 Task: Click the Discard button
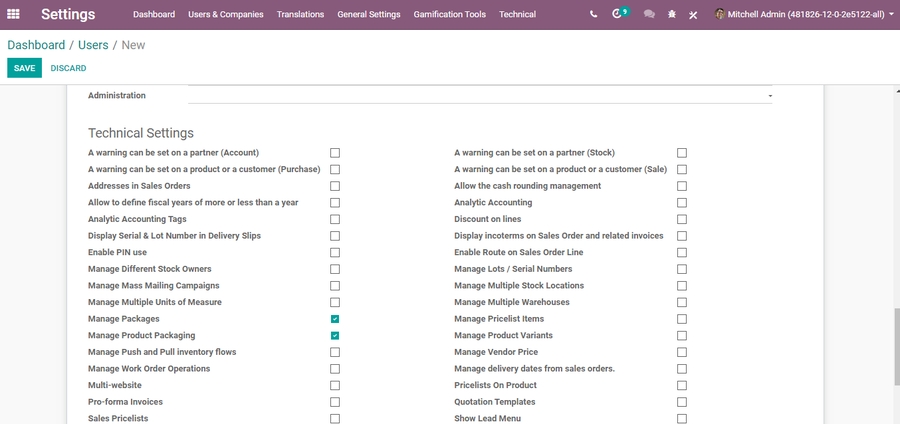click(68, 68)
